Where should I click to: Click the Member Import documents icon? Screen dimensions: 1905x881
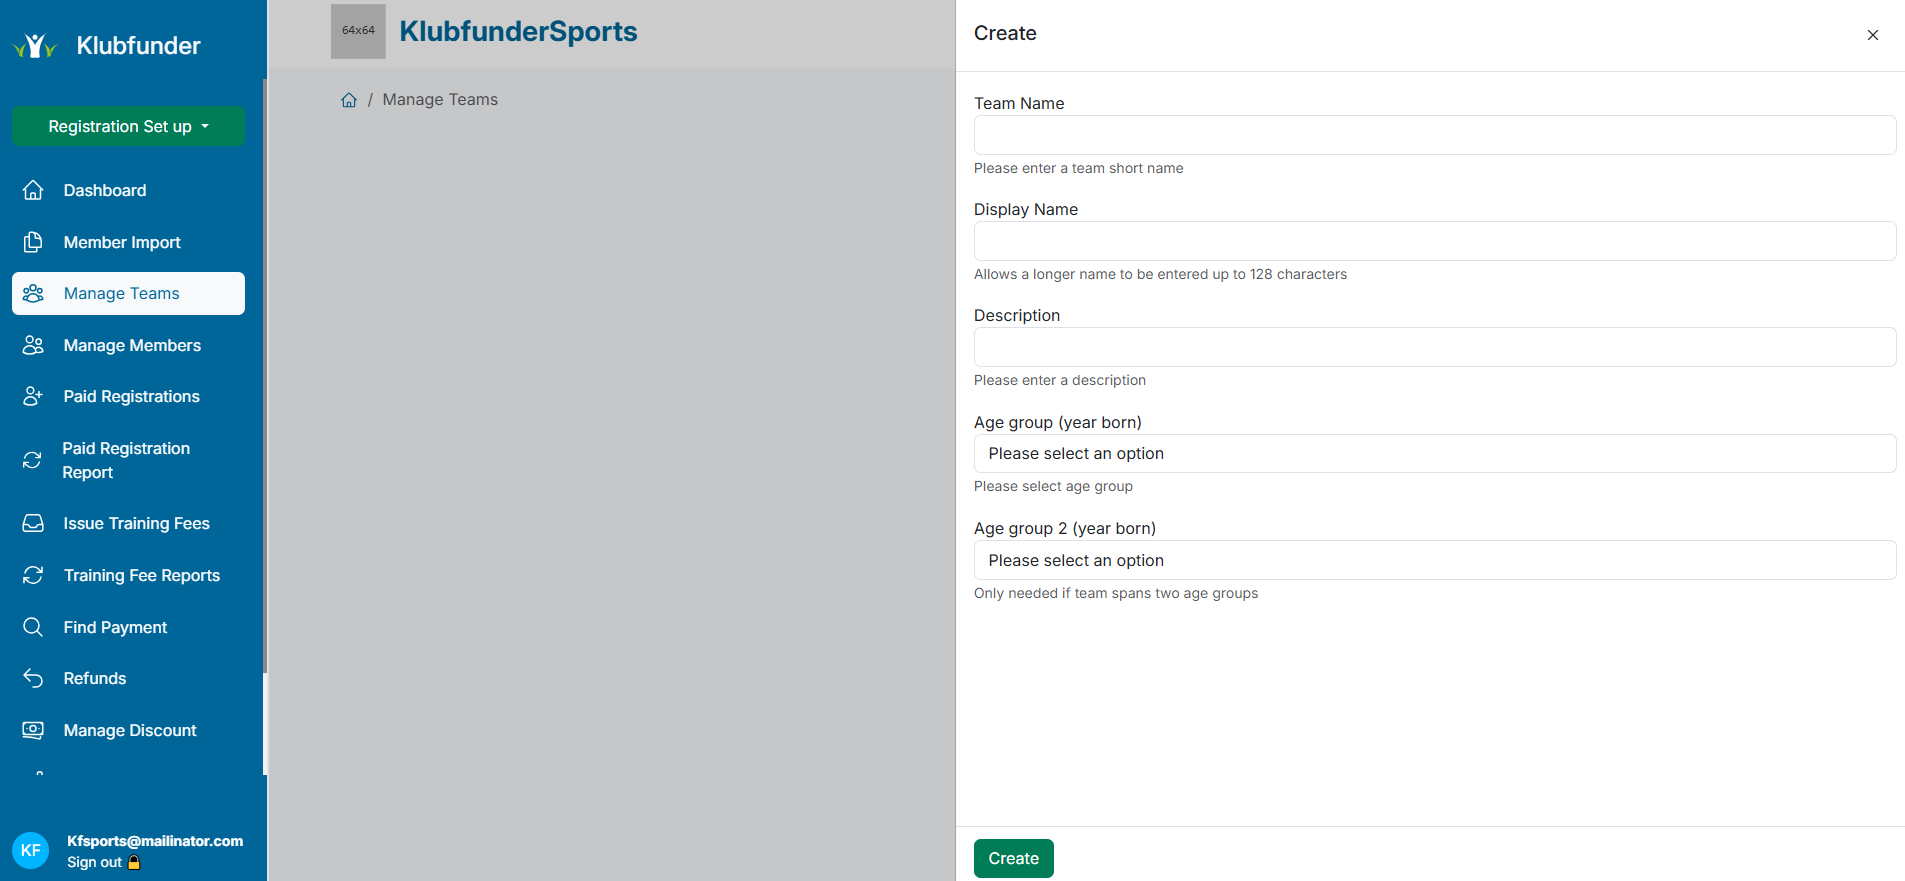33,242
